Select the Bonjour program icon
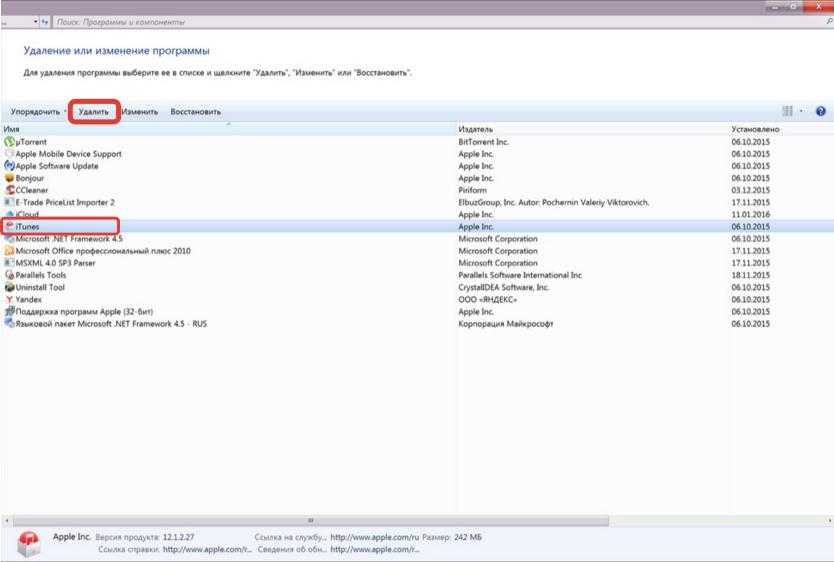 click(x=9, y=178)
